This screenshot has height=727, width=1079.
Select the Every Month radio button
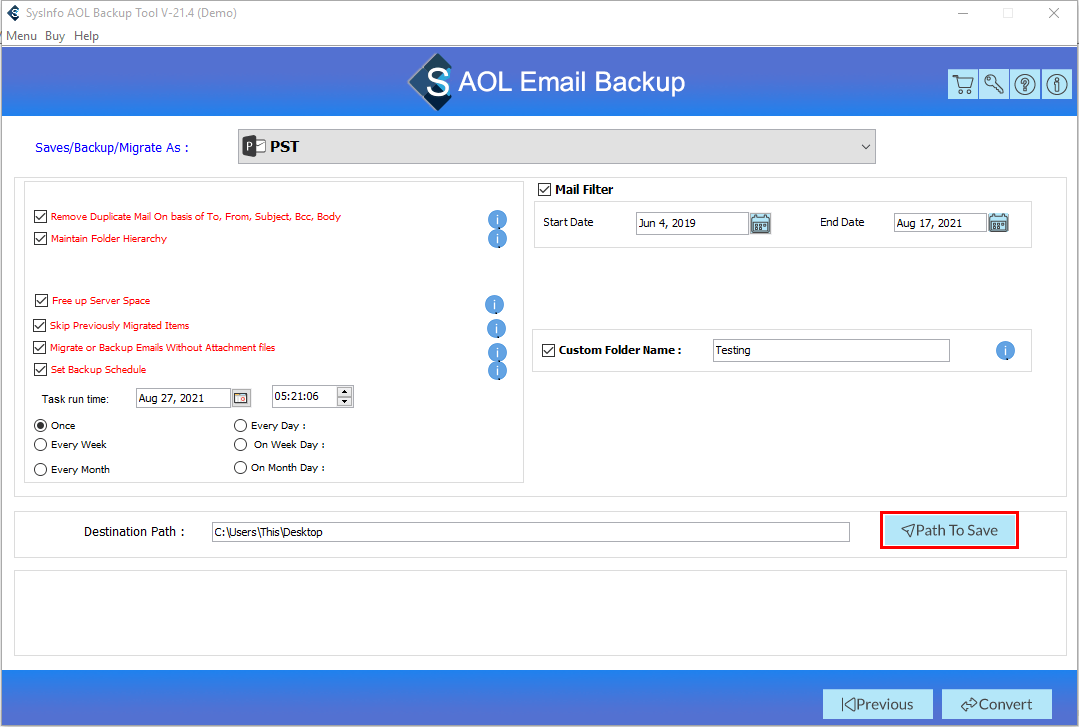pyautogui.click(x=41, y=470)
